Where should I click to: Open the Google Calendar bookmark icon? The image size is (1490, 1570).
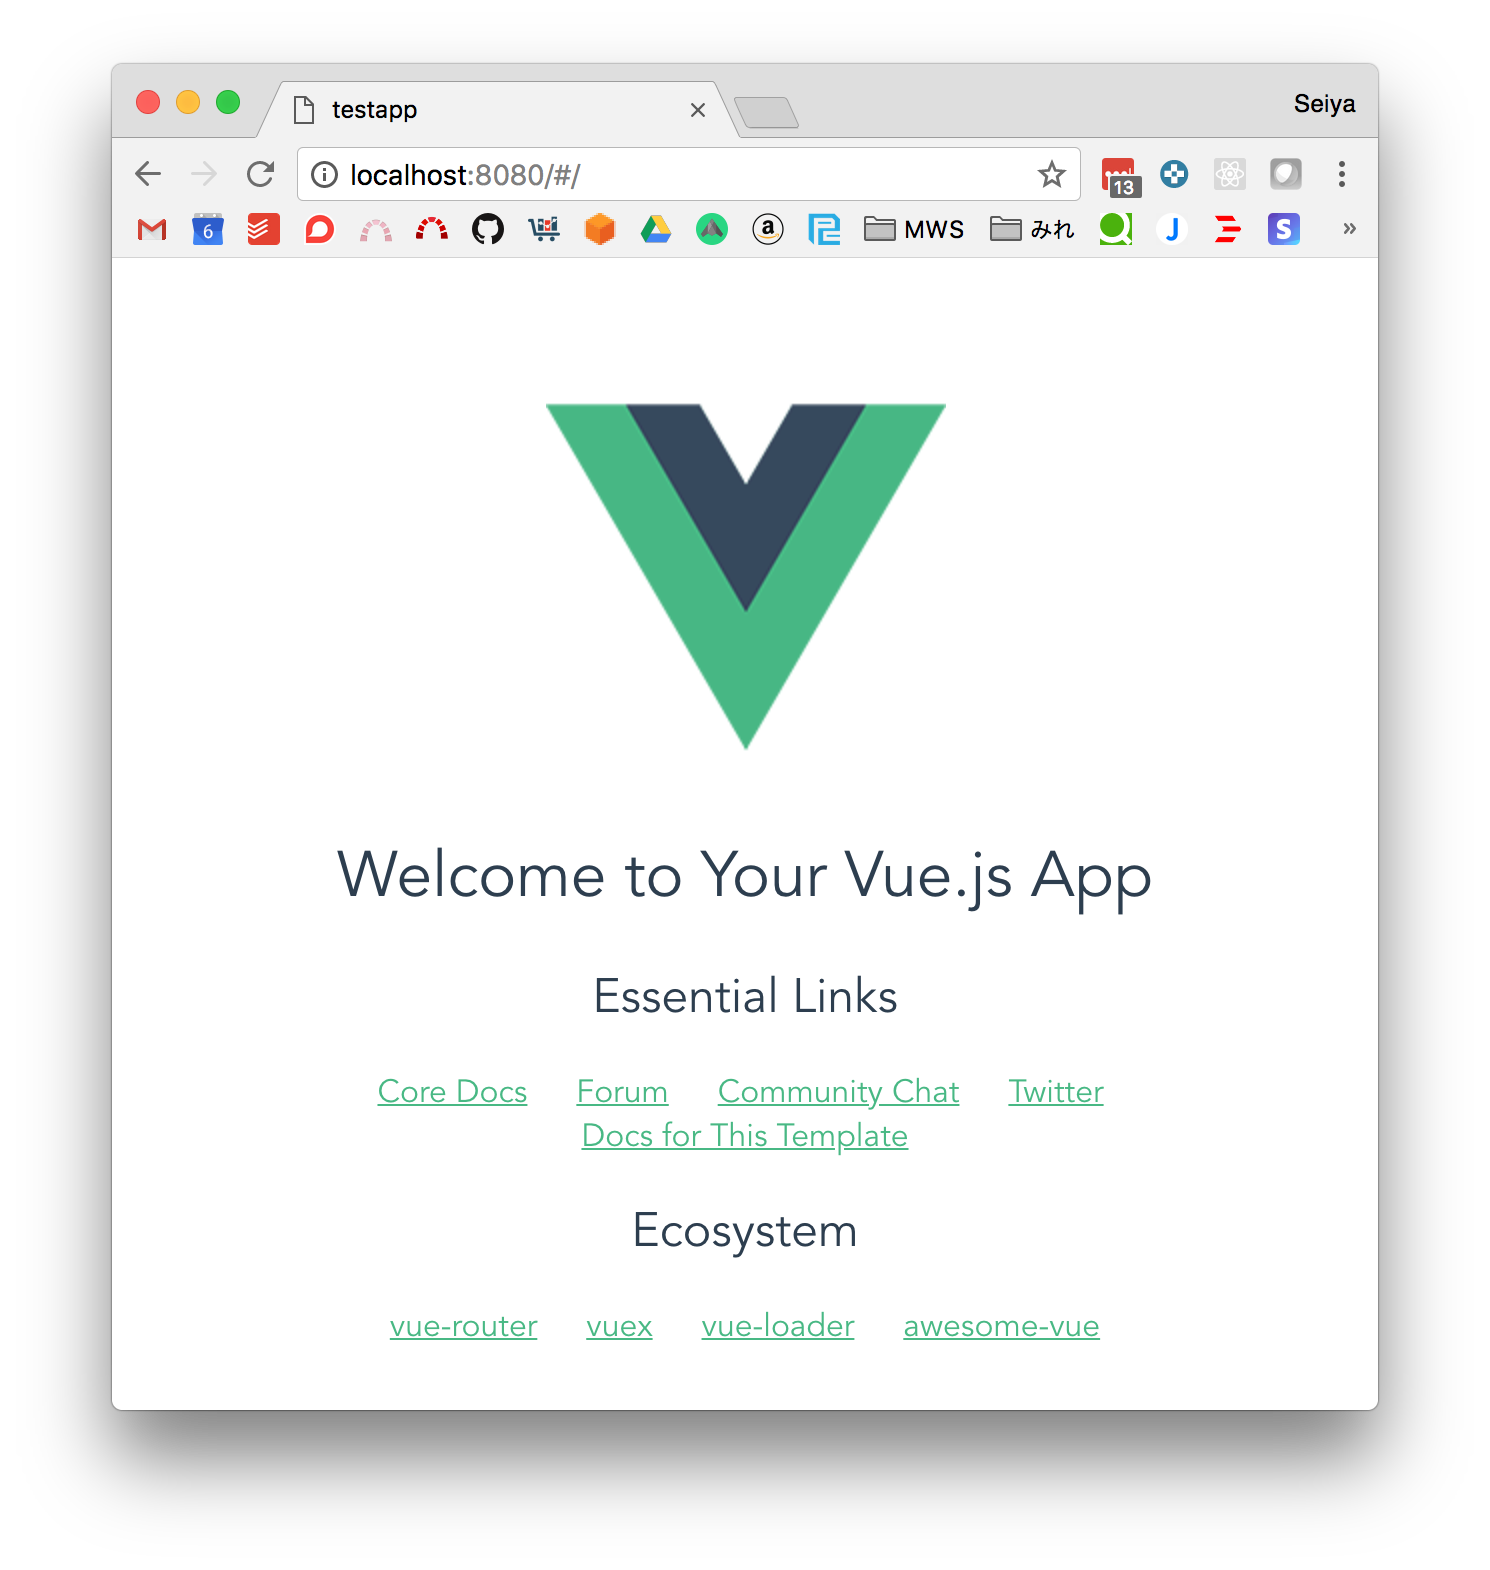tap(208, 229)
